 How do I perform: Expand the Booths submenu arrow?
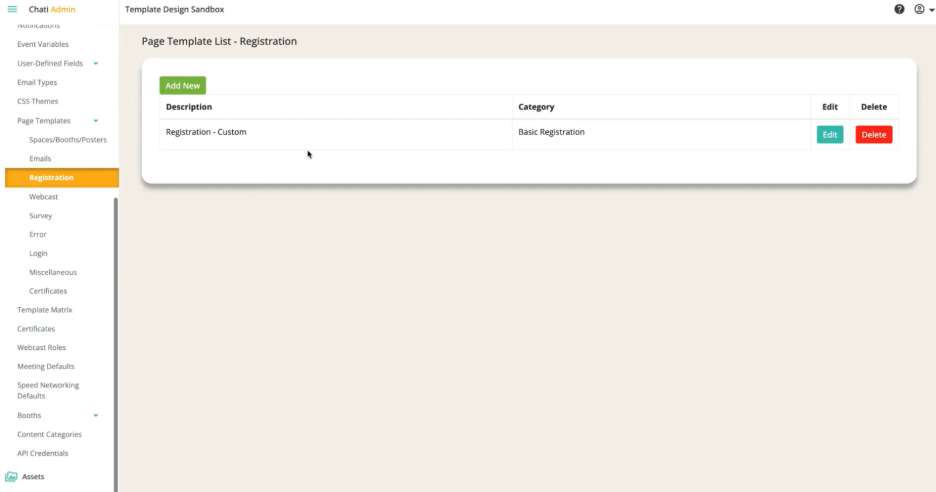pos(96,415)
